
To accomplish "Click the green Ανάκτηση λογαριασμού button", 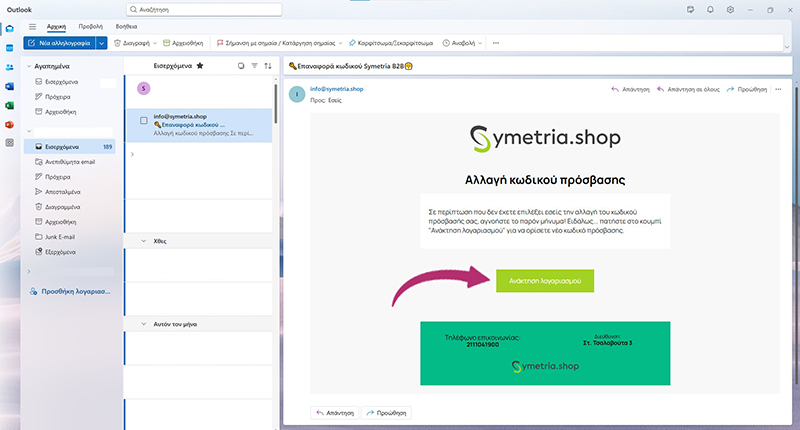I will [x=544, y=279].
